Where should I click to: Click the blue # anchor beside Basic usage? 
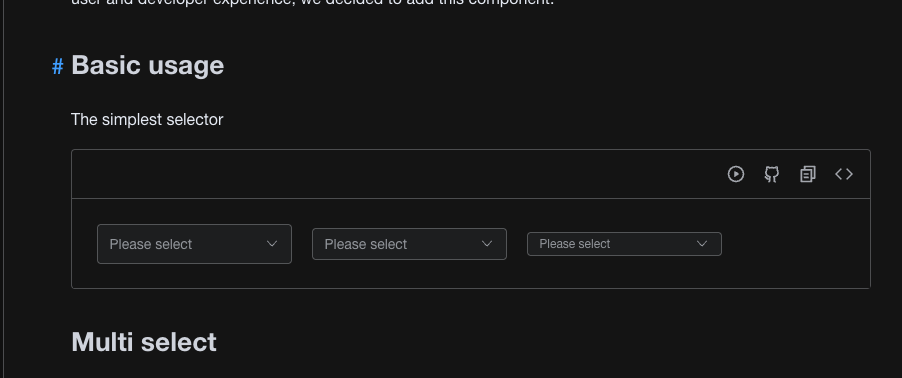pos(58,66)
